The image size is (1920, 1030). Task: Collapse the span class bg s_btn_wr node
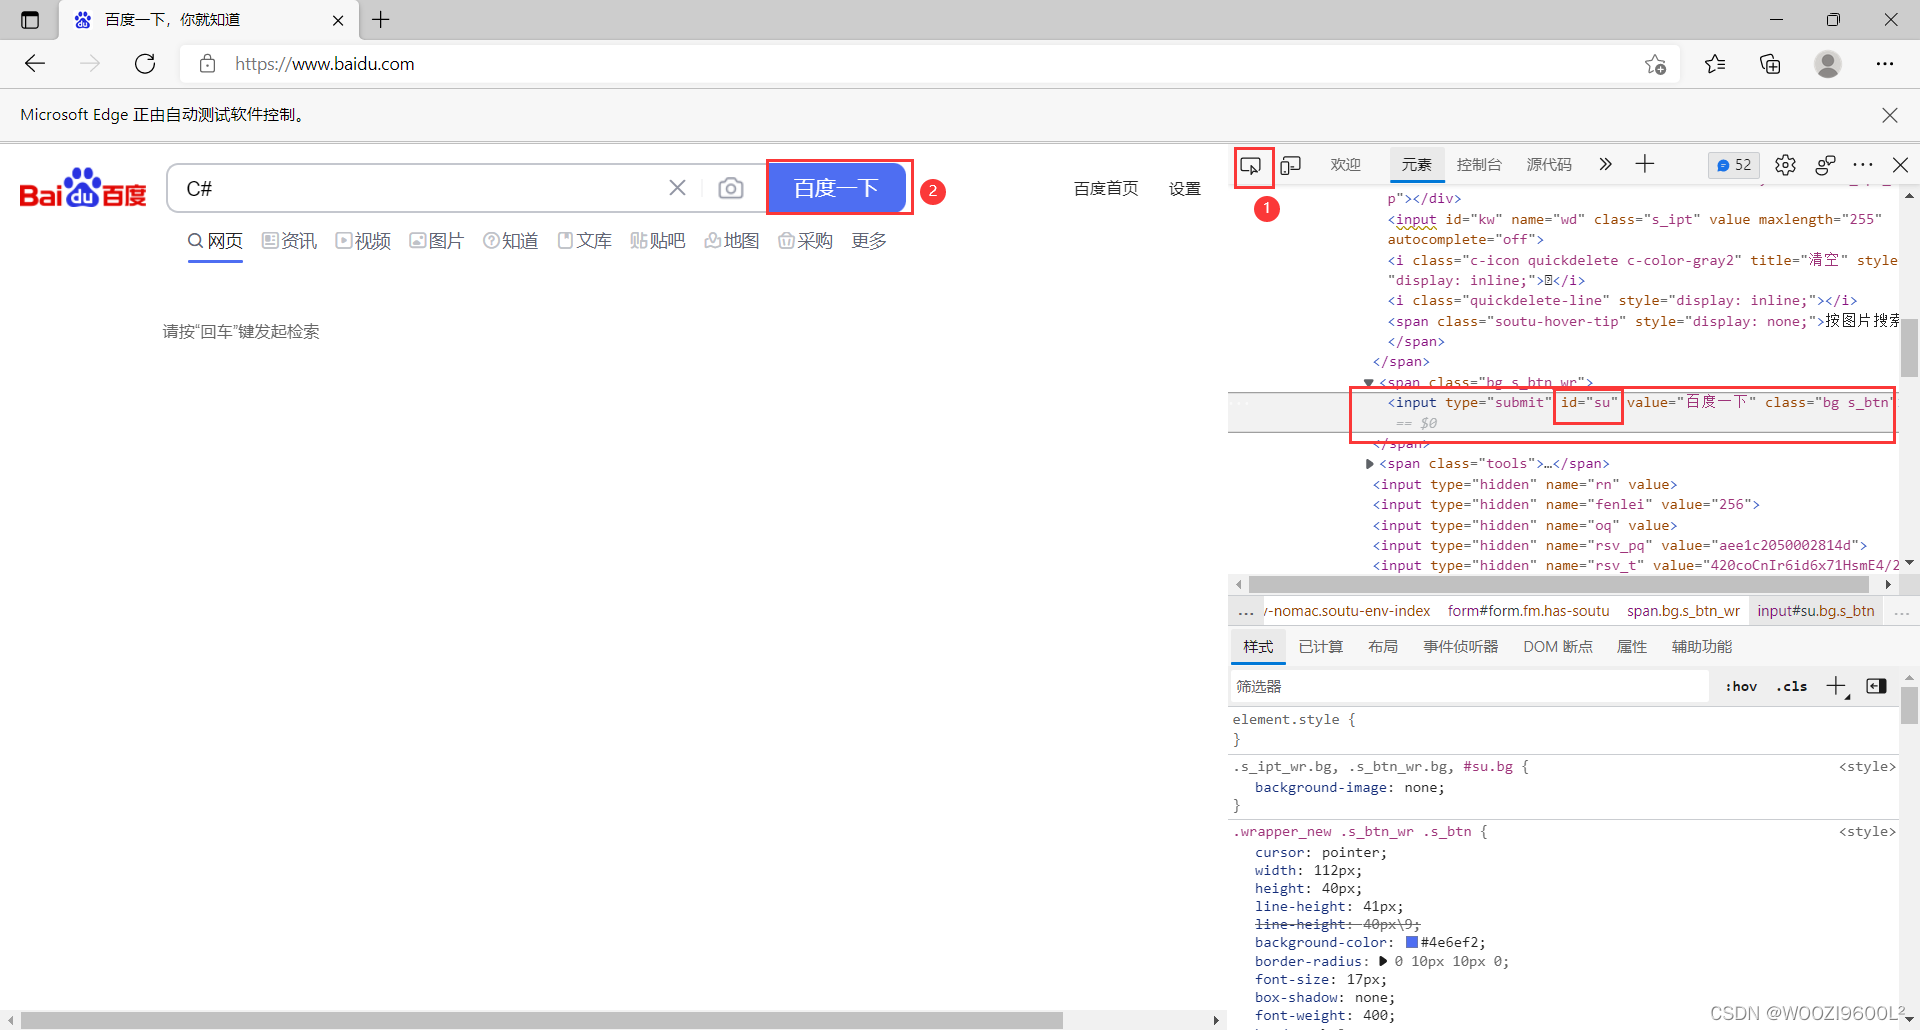(1368, 382)
